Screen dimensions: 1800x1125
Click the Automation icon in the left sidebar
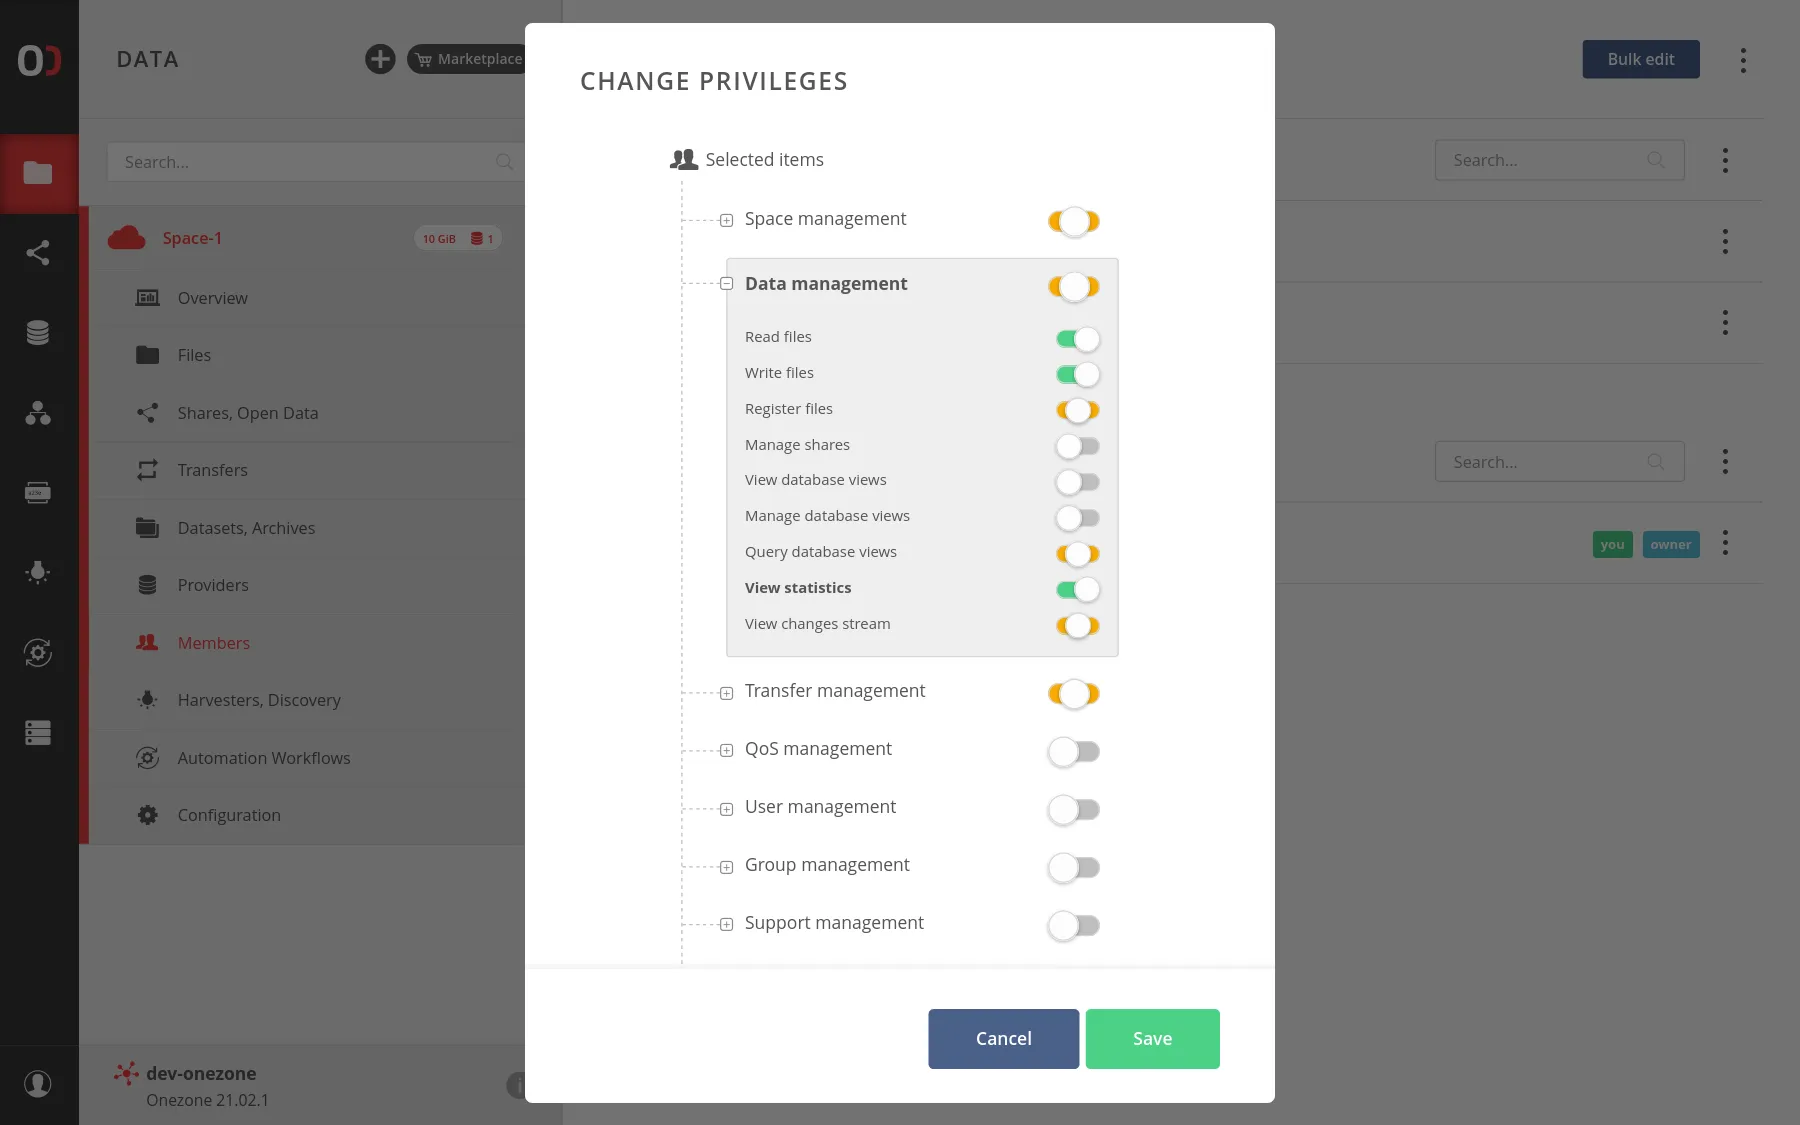[38, 653]
